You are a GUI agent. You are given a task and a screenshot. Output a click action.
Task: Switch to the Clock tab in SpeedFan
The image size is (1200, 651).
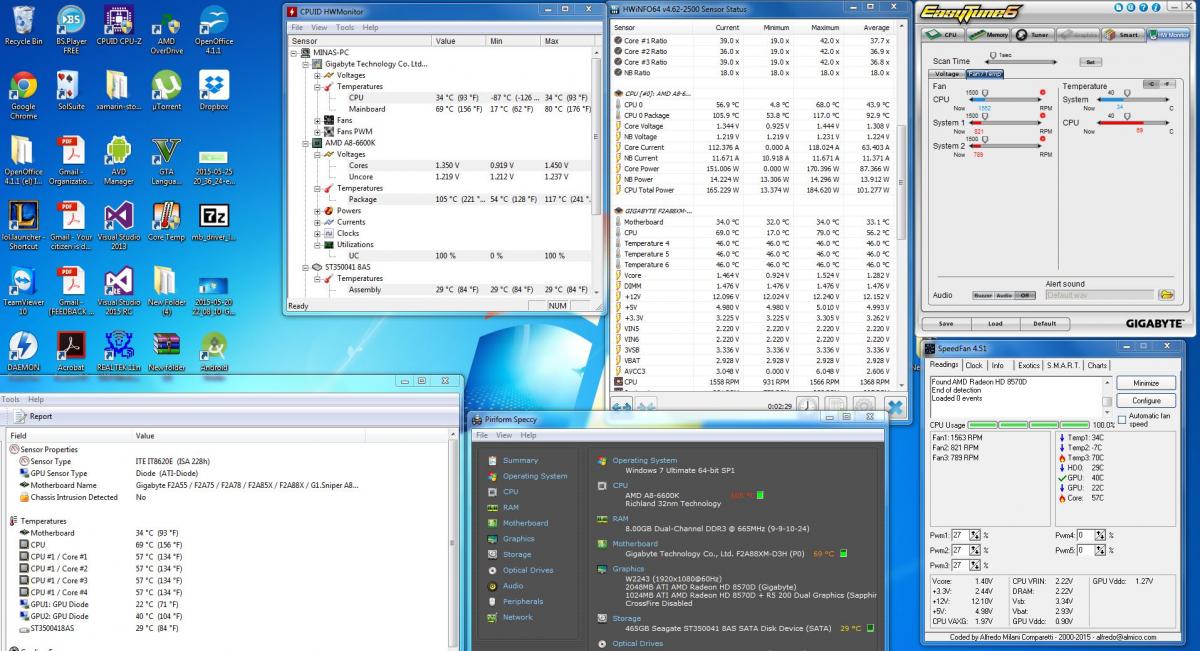(974, 365)
